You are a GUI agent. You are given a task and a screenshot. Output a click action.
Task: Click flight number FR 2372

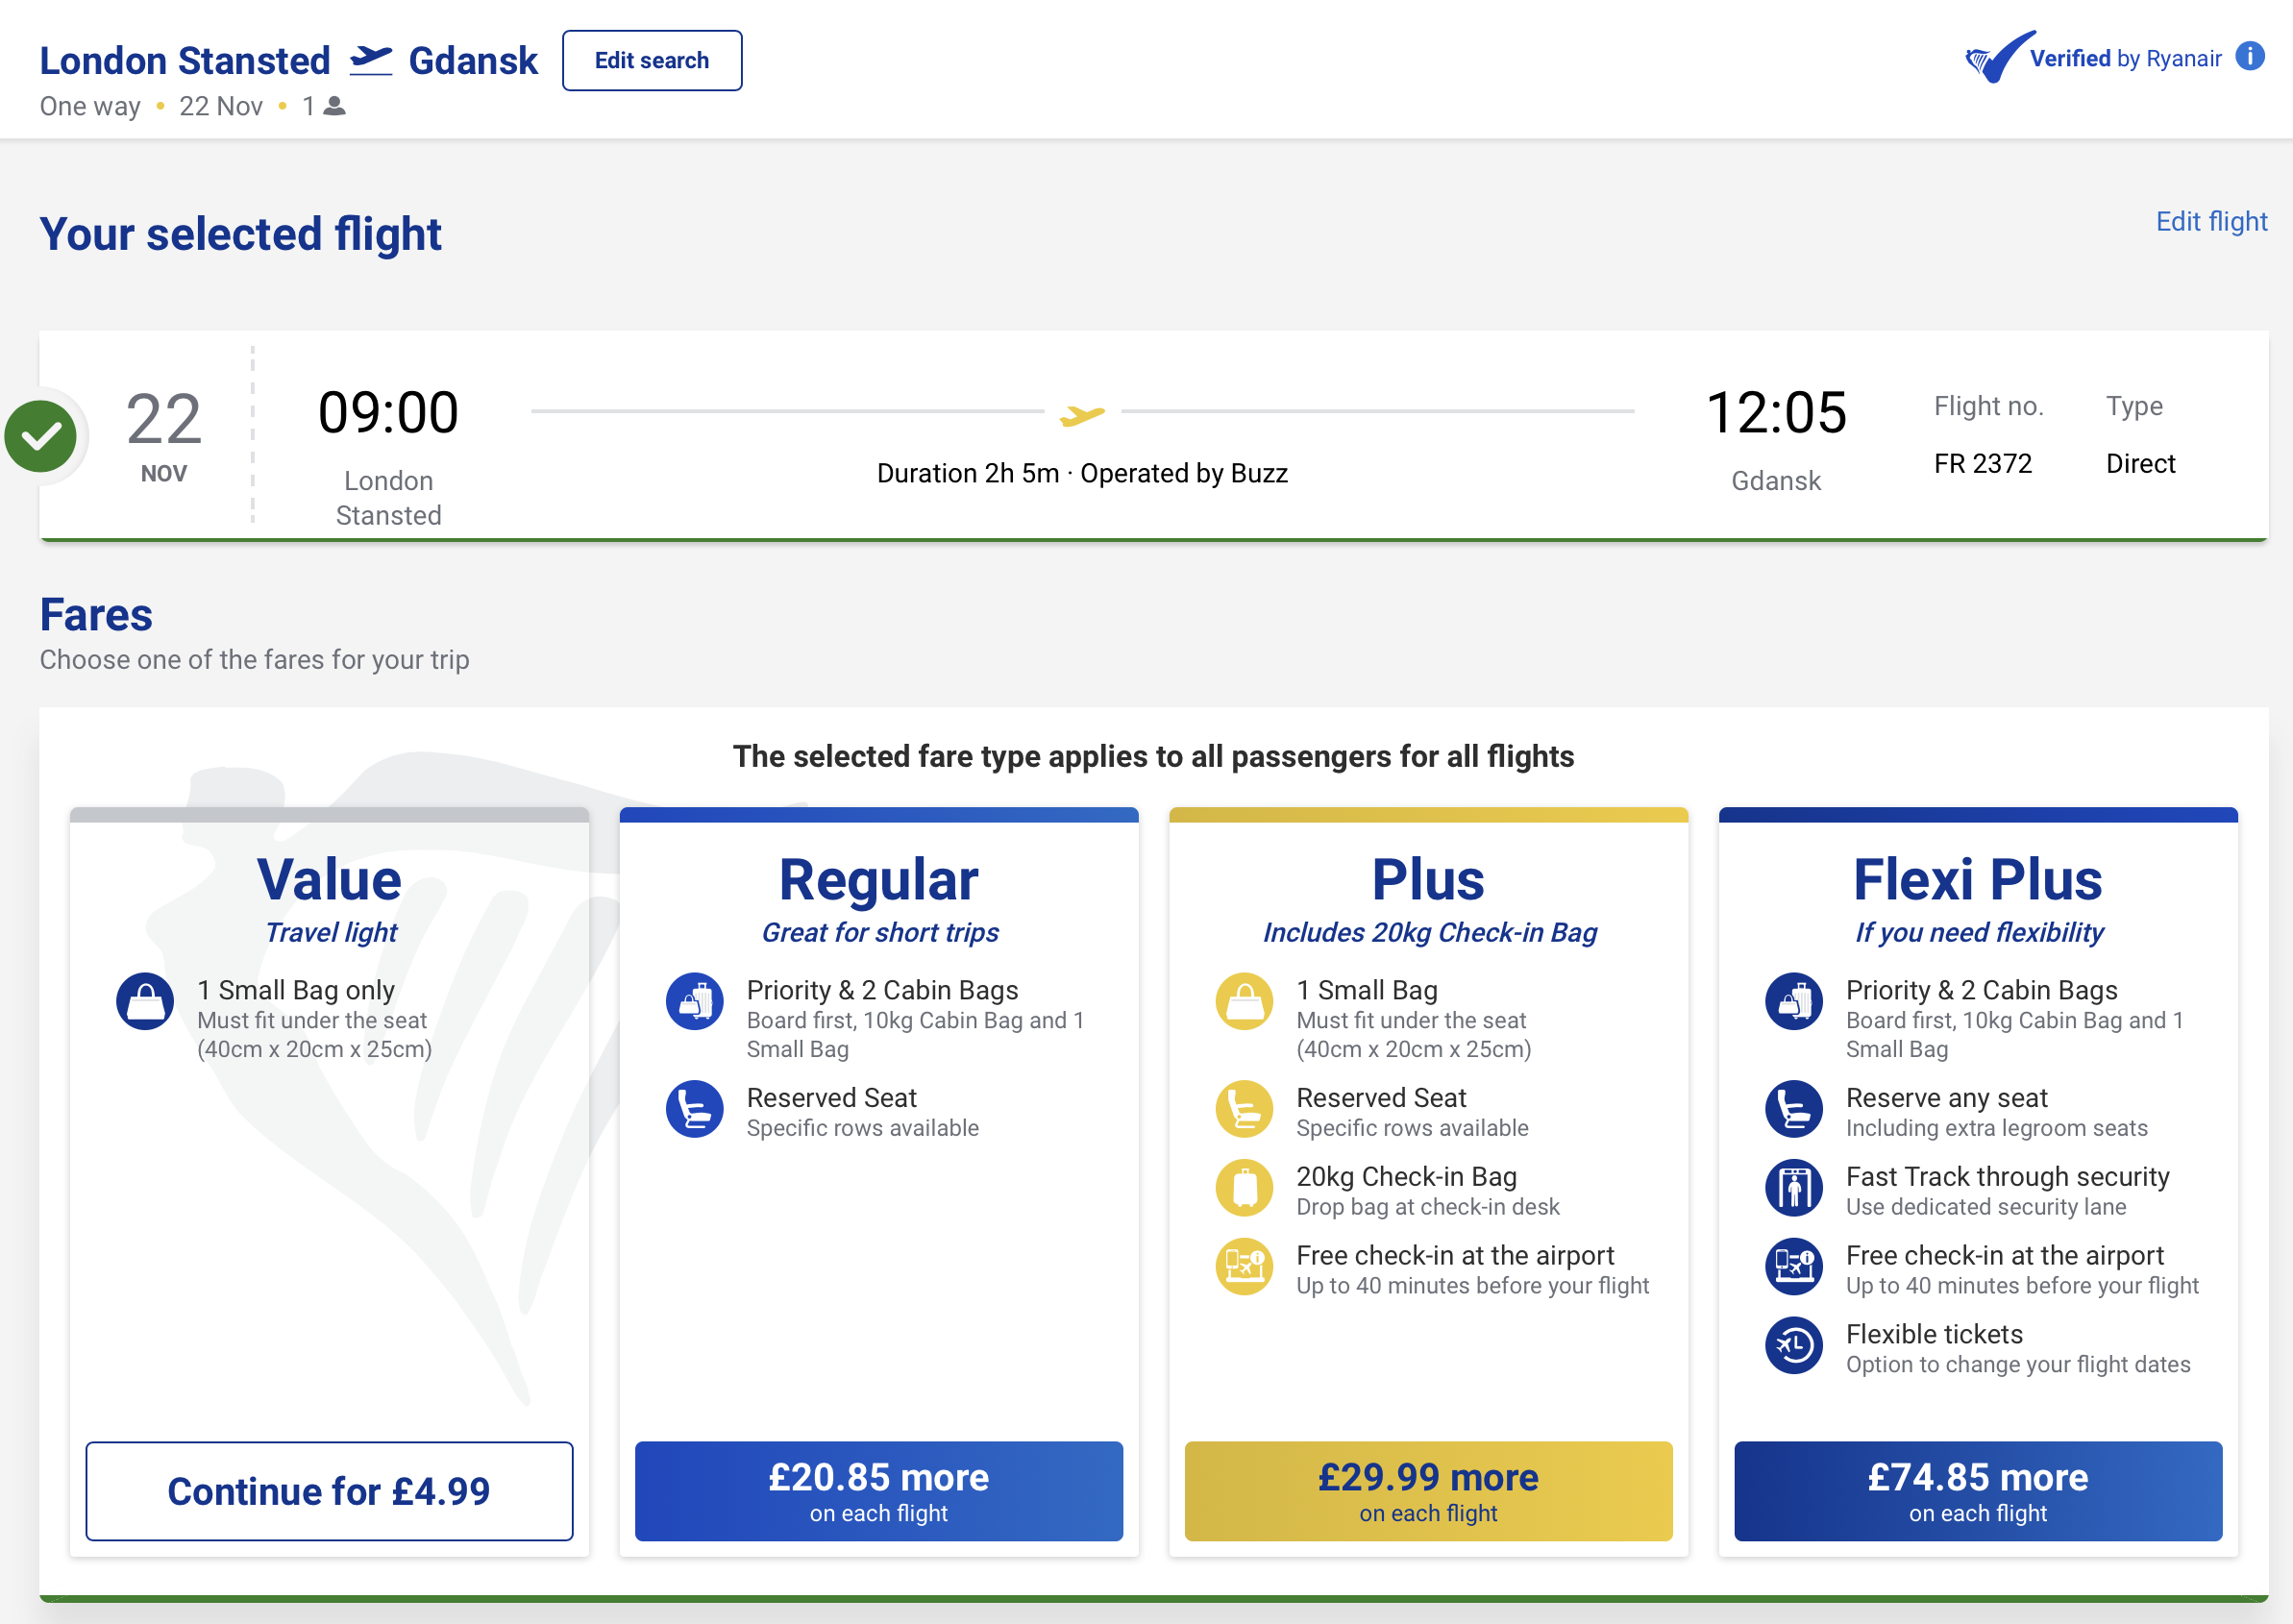click(1982, 464)
